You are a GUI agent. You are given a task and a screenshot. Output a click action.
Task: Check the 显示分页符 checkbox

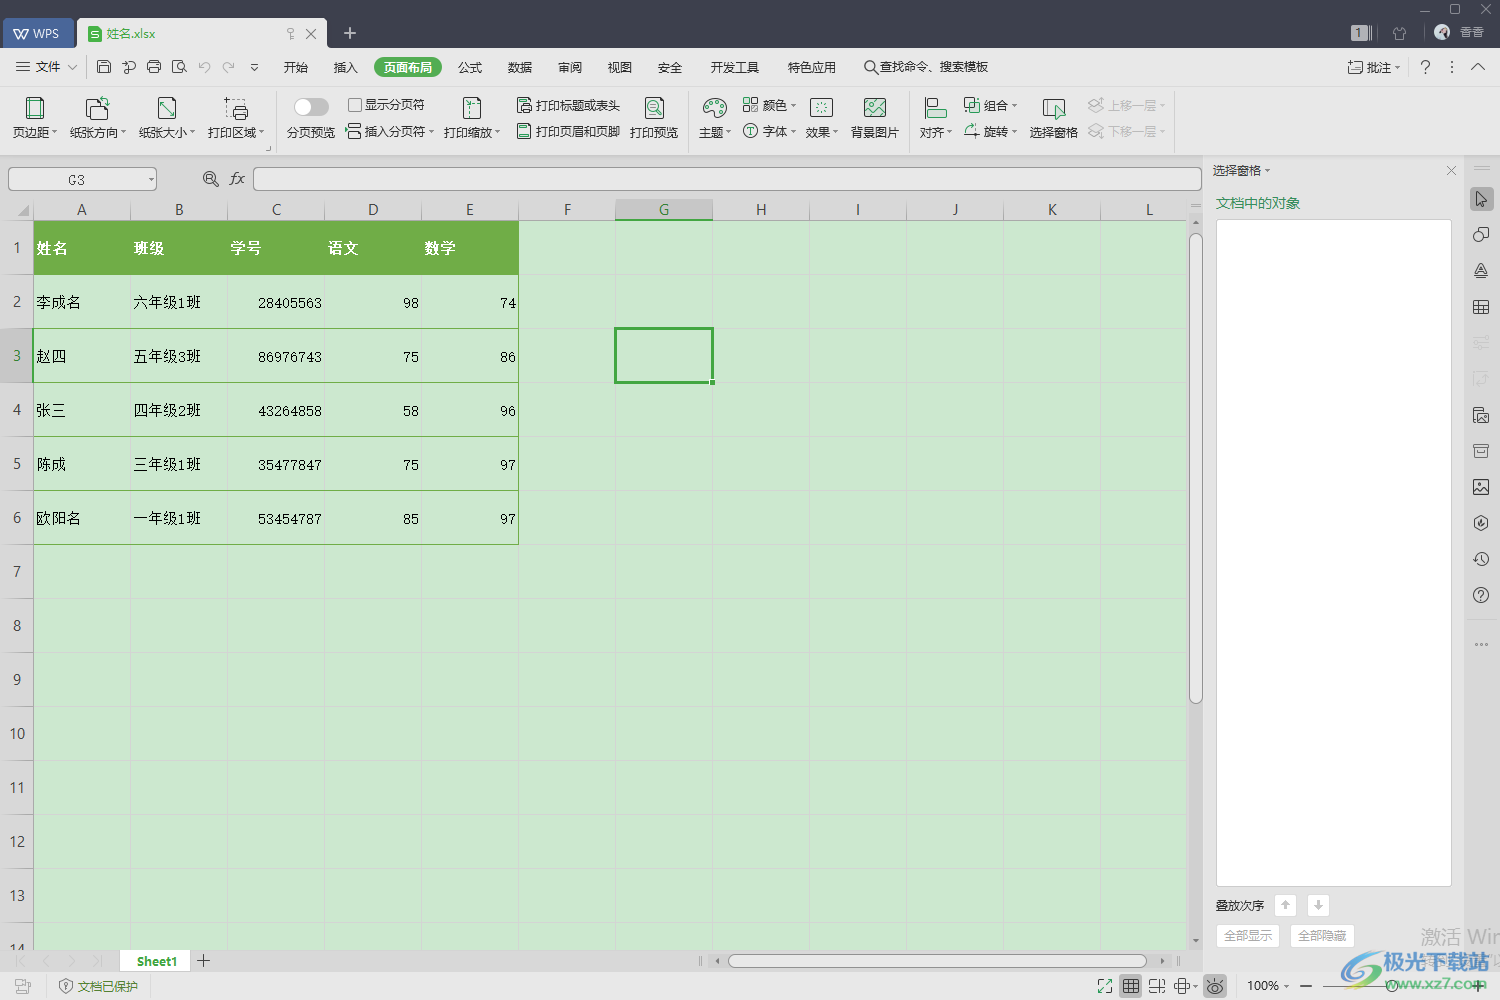(x=355, y=105)
